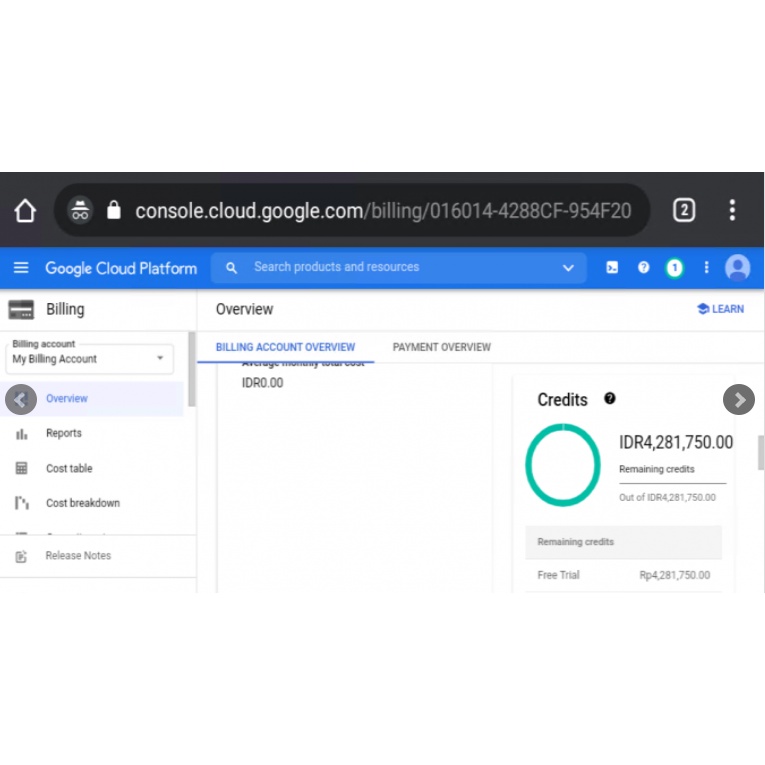Click the Cost table grid icon

pos(21,468)
